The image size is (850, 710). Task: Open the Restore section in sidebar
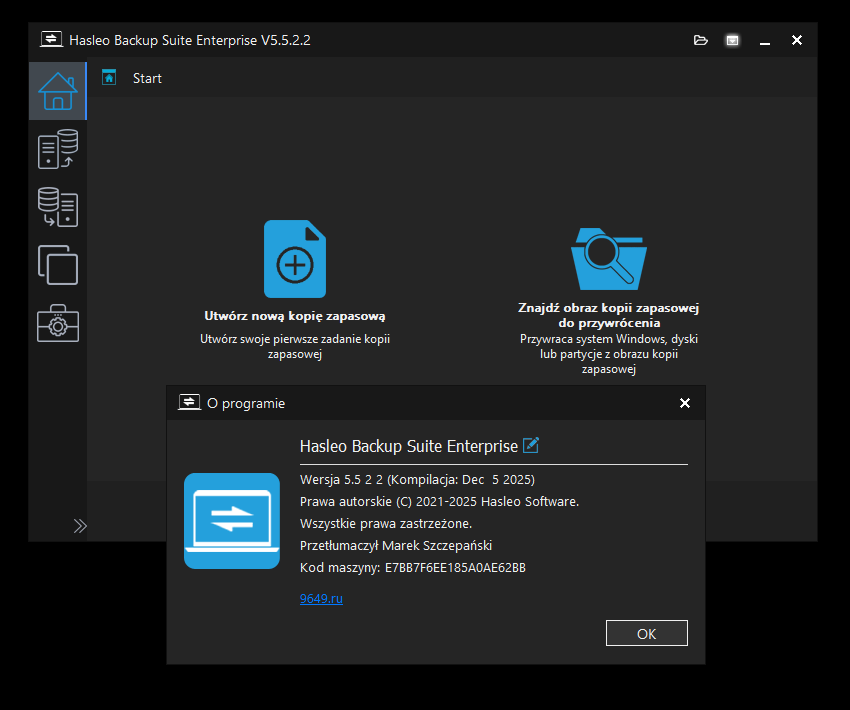[x=57, y=207]
